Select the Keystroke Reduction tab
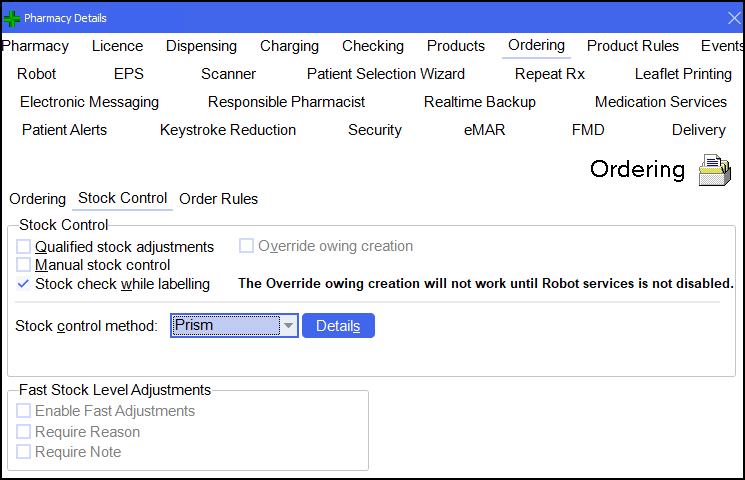Screen dimensions: 745x480 tap(228, 130)
